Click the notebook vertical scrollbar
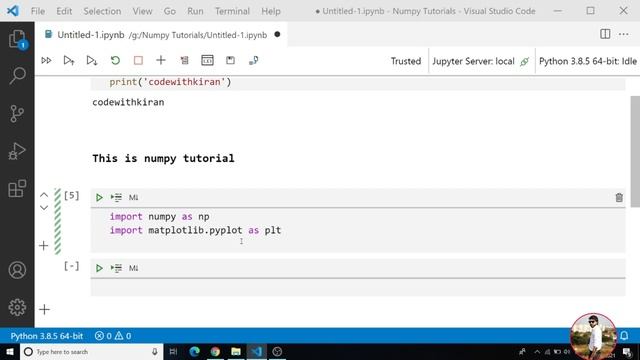This screenshot has width=640, height=360. point(635,151)
